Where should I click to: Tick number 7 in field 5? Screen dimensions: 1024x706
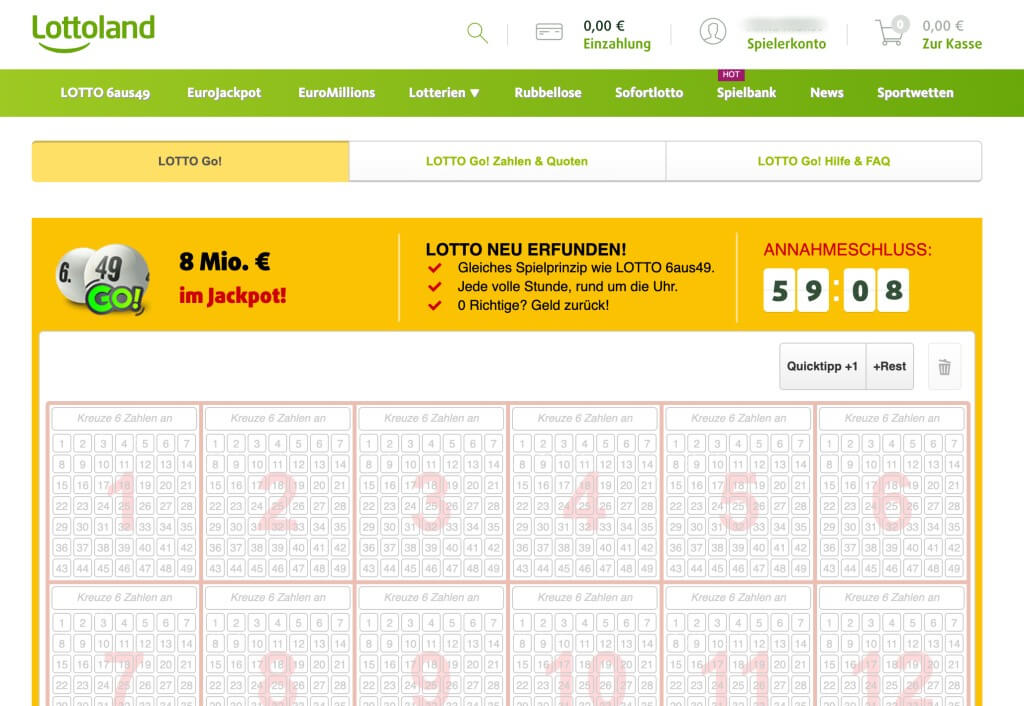point(801,444)
